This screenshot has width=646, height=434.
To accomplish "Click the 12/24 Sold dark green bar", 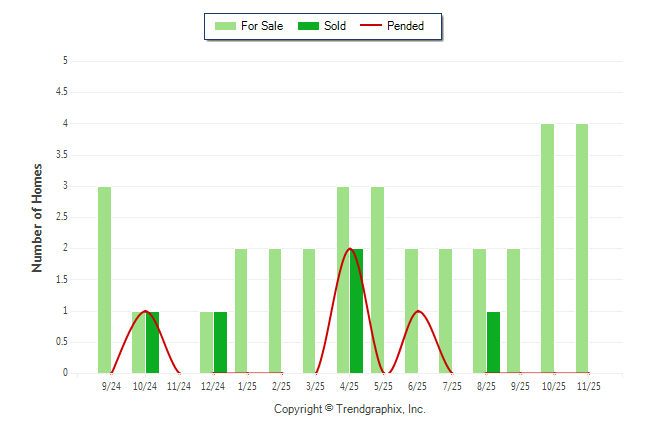I will click(220, 342).
